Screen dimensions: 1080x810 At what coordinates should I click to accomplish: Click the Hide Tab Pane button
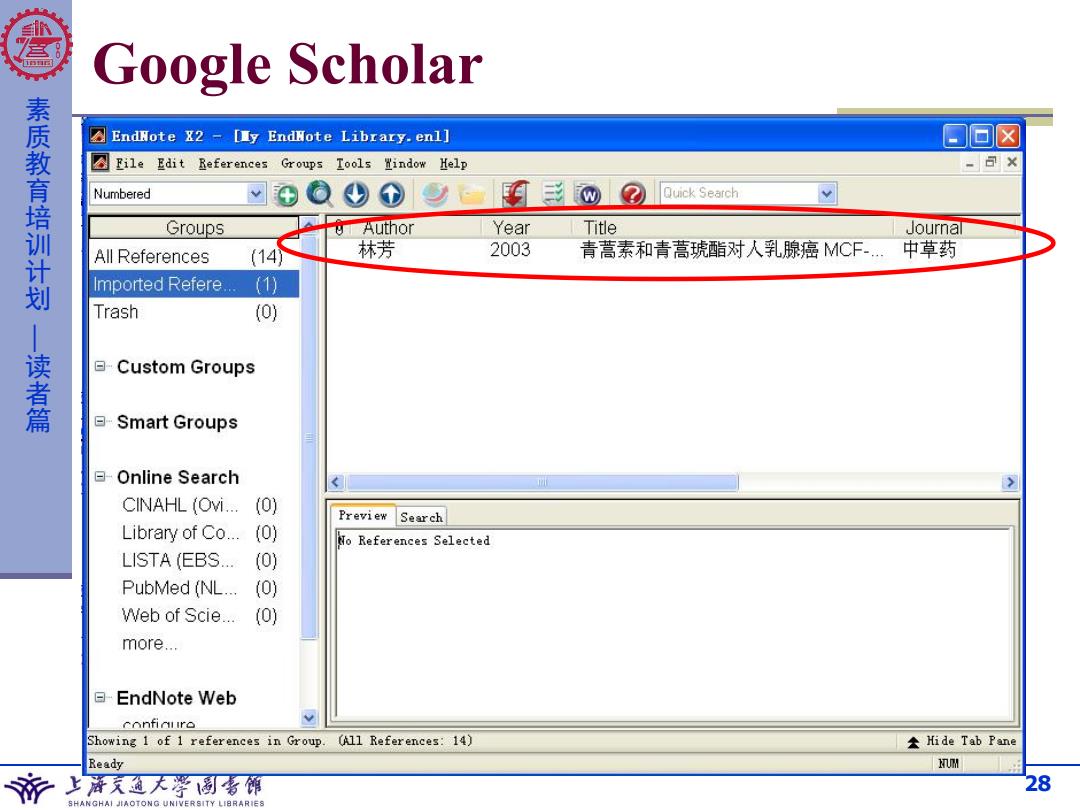pyautogui.click(x=962, y=741)
